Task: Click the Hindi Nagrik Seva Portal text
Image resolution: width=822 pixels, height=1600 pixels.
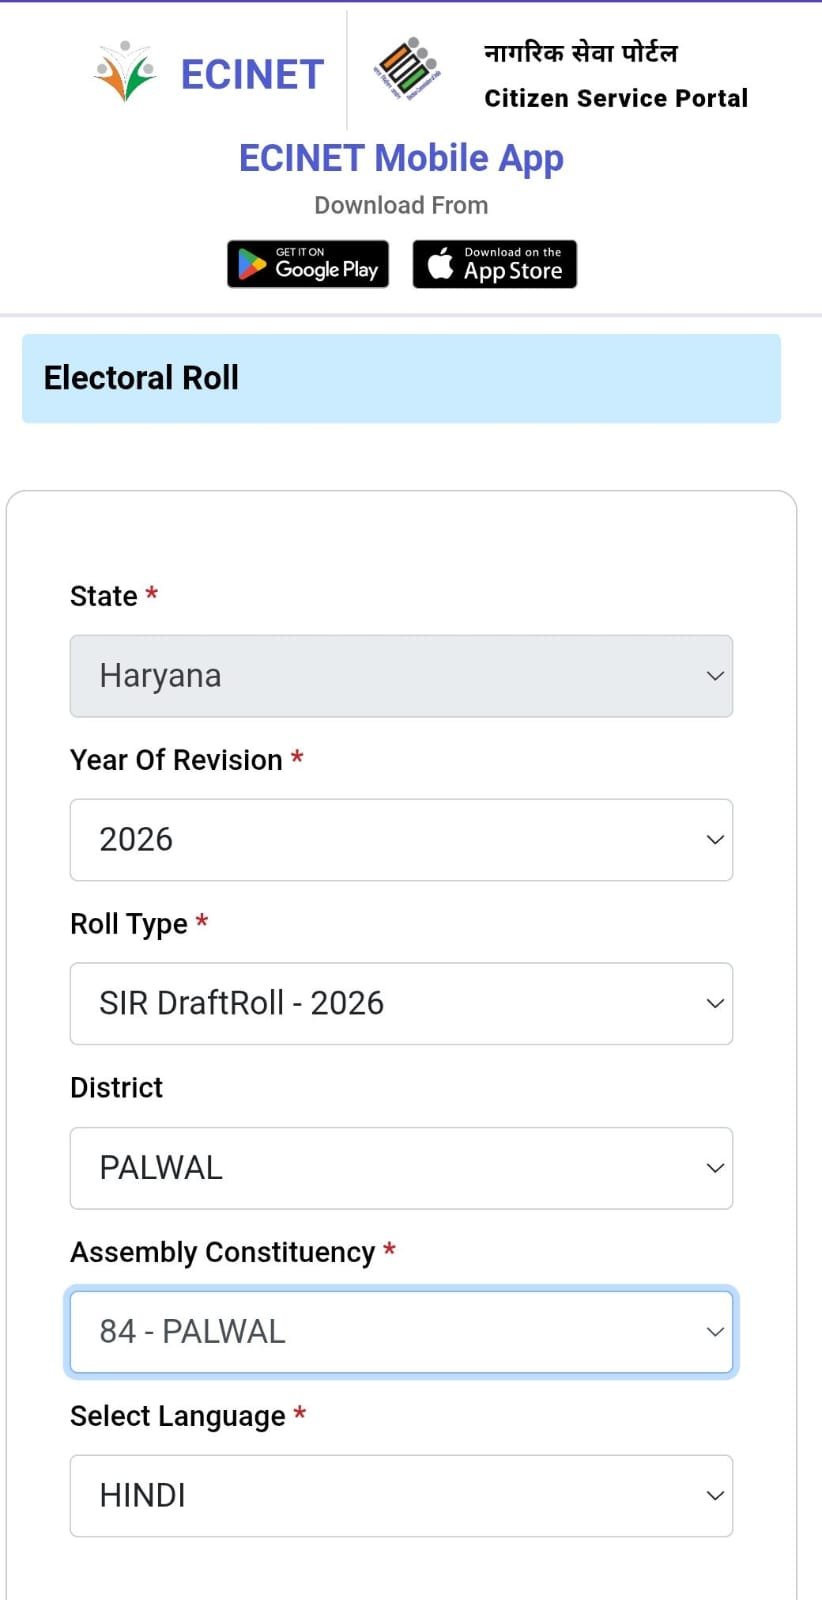Action: (581, 52)
